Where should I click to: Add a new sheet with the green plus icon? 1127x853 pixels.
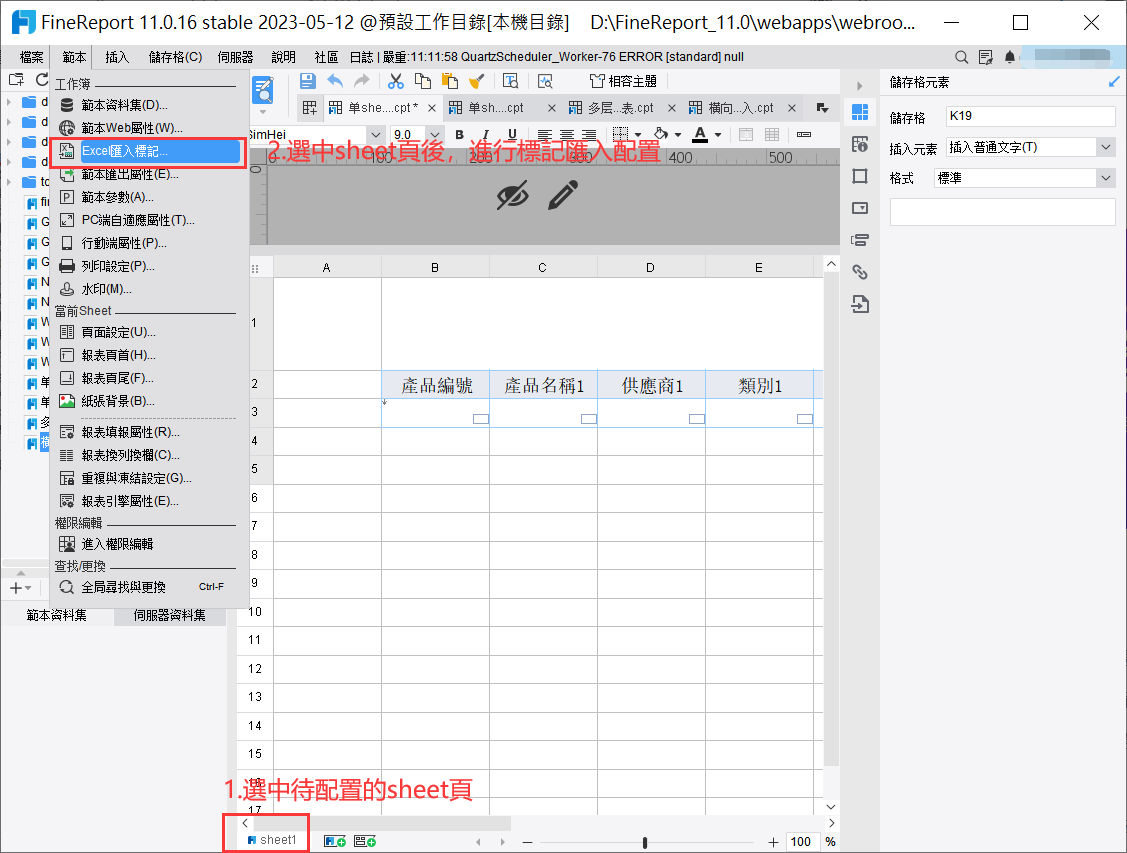335,841
